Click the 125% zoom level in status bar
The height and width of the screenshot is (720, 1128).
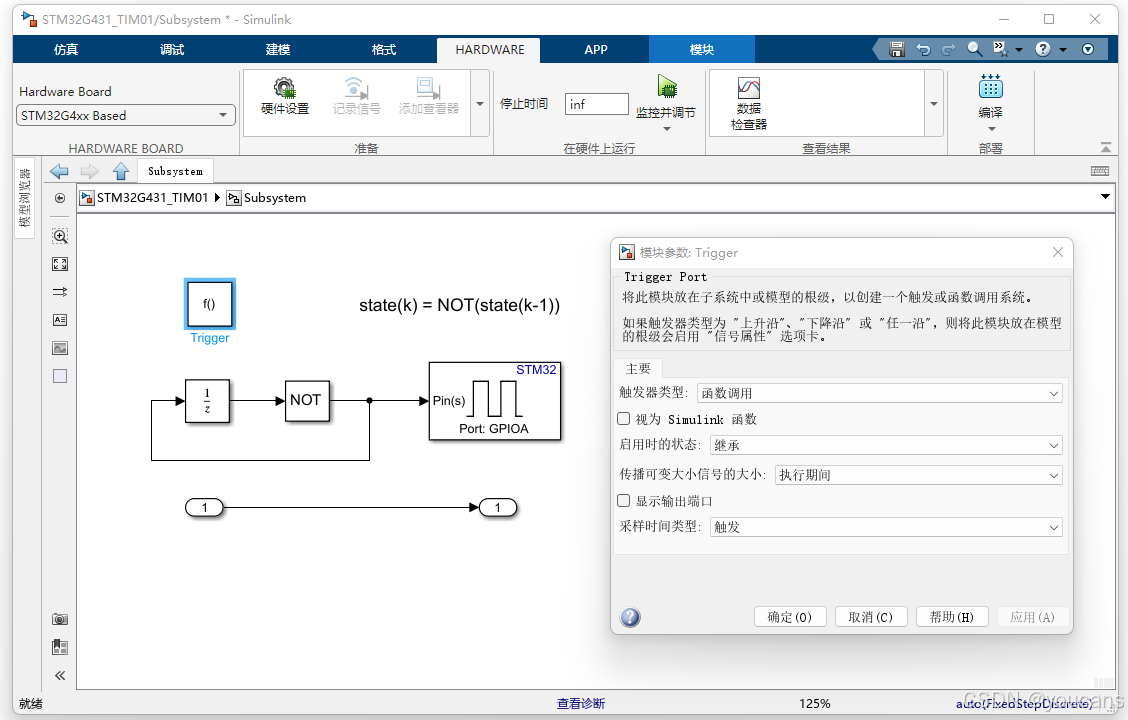click(x=814, y=703)
